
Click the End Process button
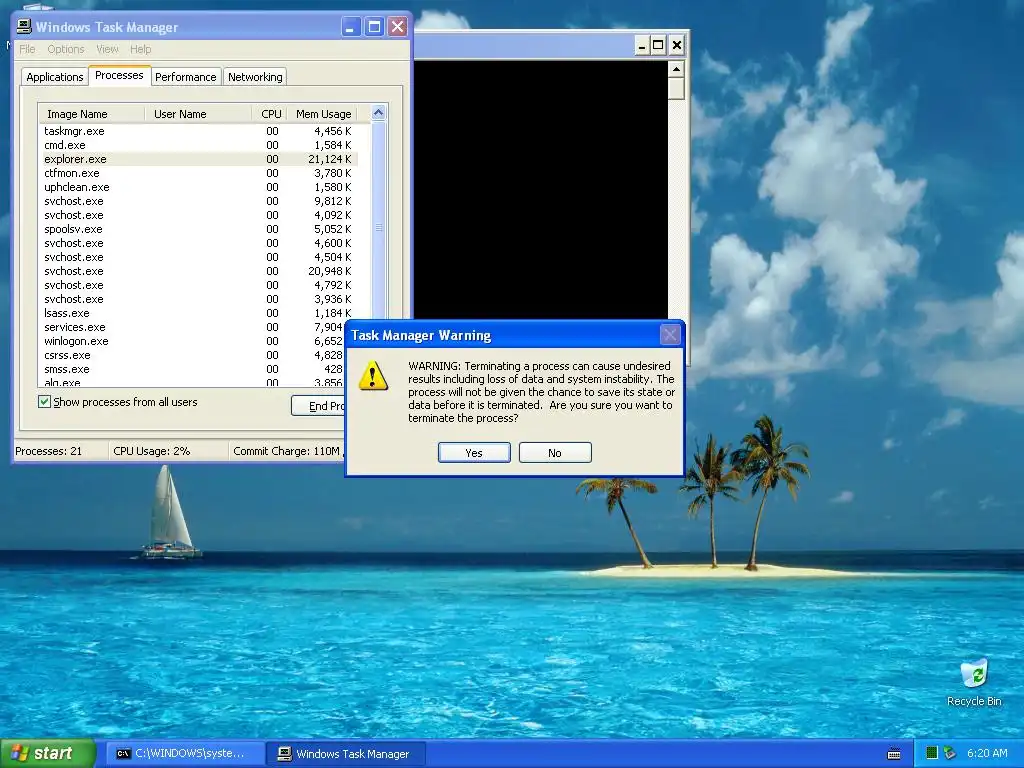tap(318, 406)
